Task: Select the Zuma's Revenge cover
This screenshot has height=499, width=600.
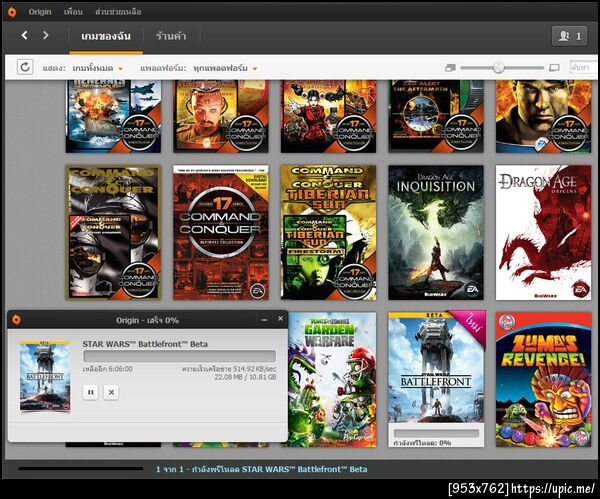Action: (543, 380)
